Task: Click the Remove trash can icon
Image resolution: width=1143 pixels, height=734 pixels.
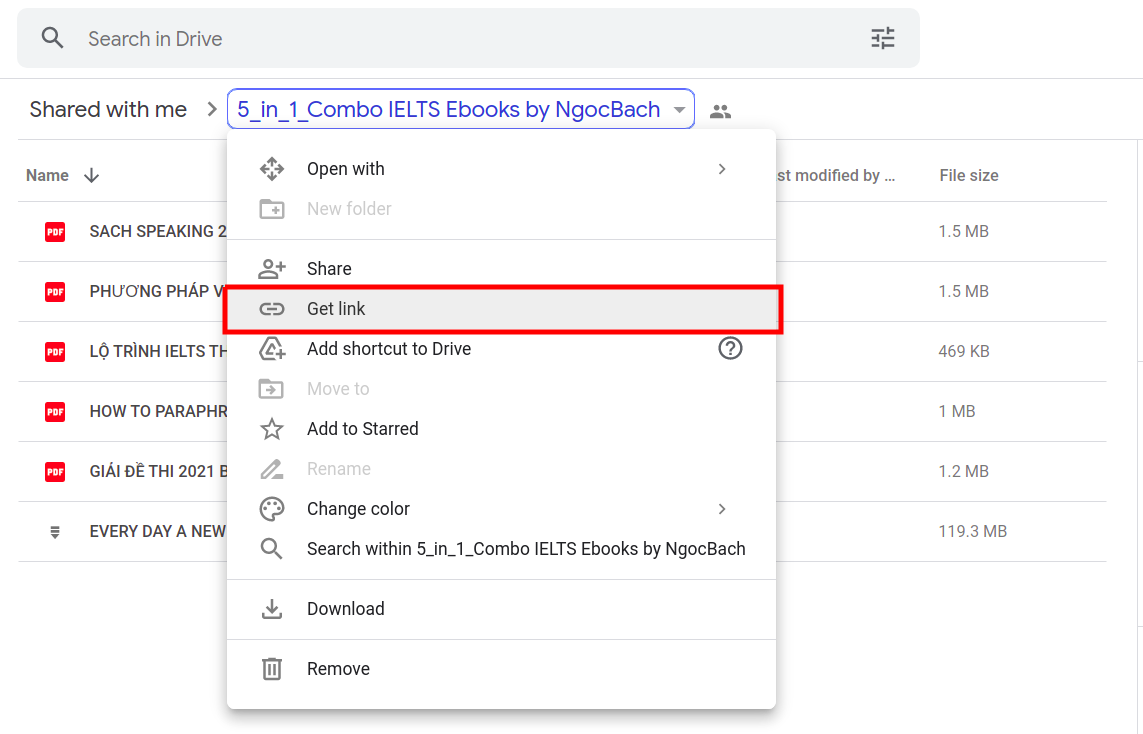Action: [x=272, y=668]
